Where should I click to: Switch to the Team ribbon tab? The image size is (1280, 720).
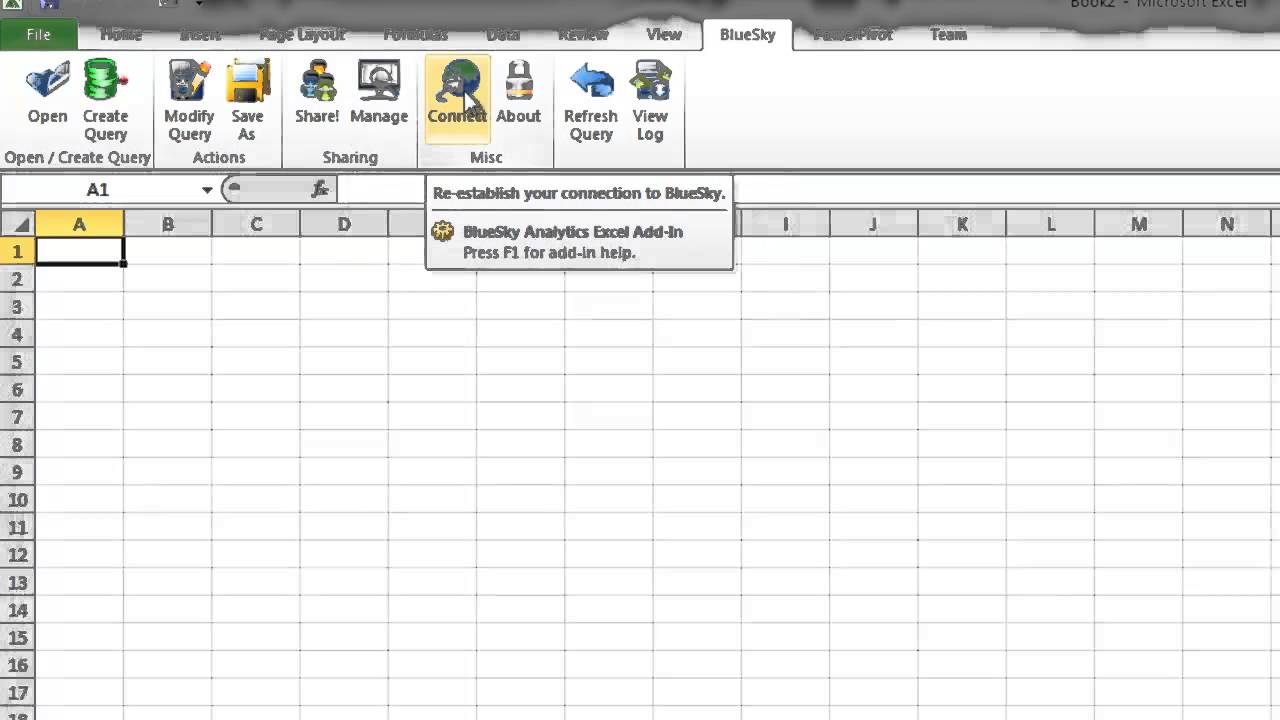click(948, 34)
